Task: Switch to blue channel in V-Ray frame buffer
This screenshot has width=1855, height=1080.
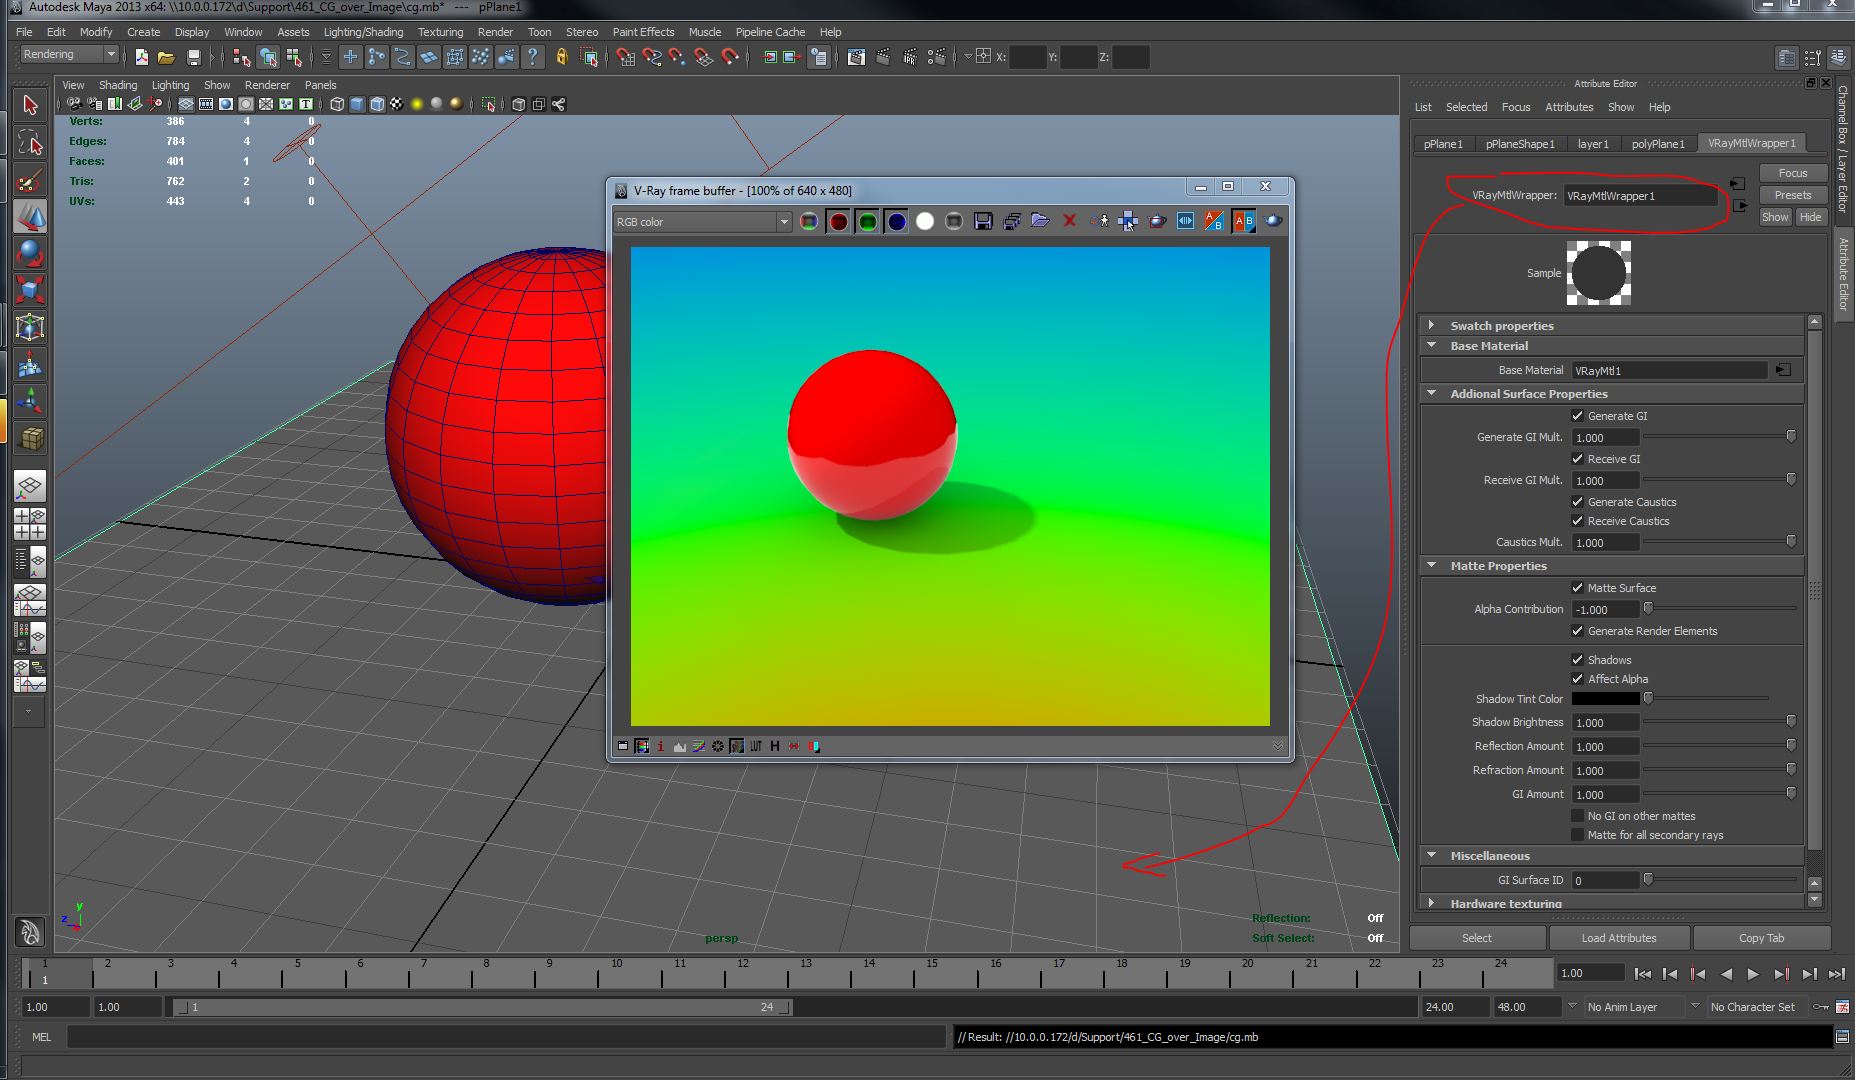Action: point(896,221)
